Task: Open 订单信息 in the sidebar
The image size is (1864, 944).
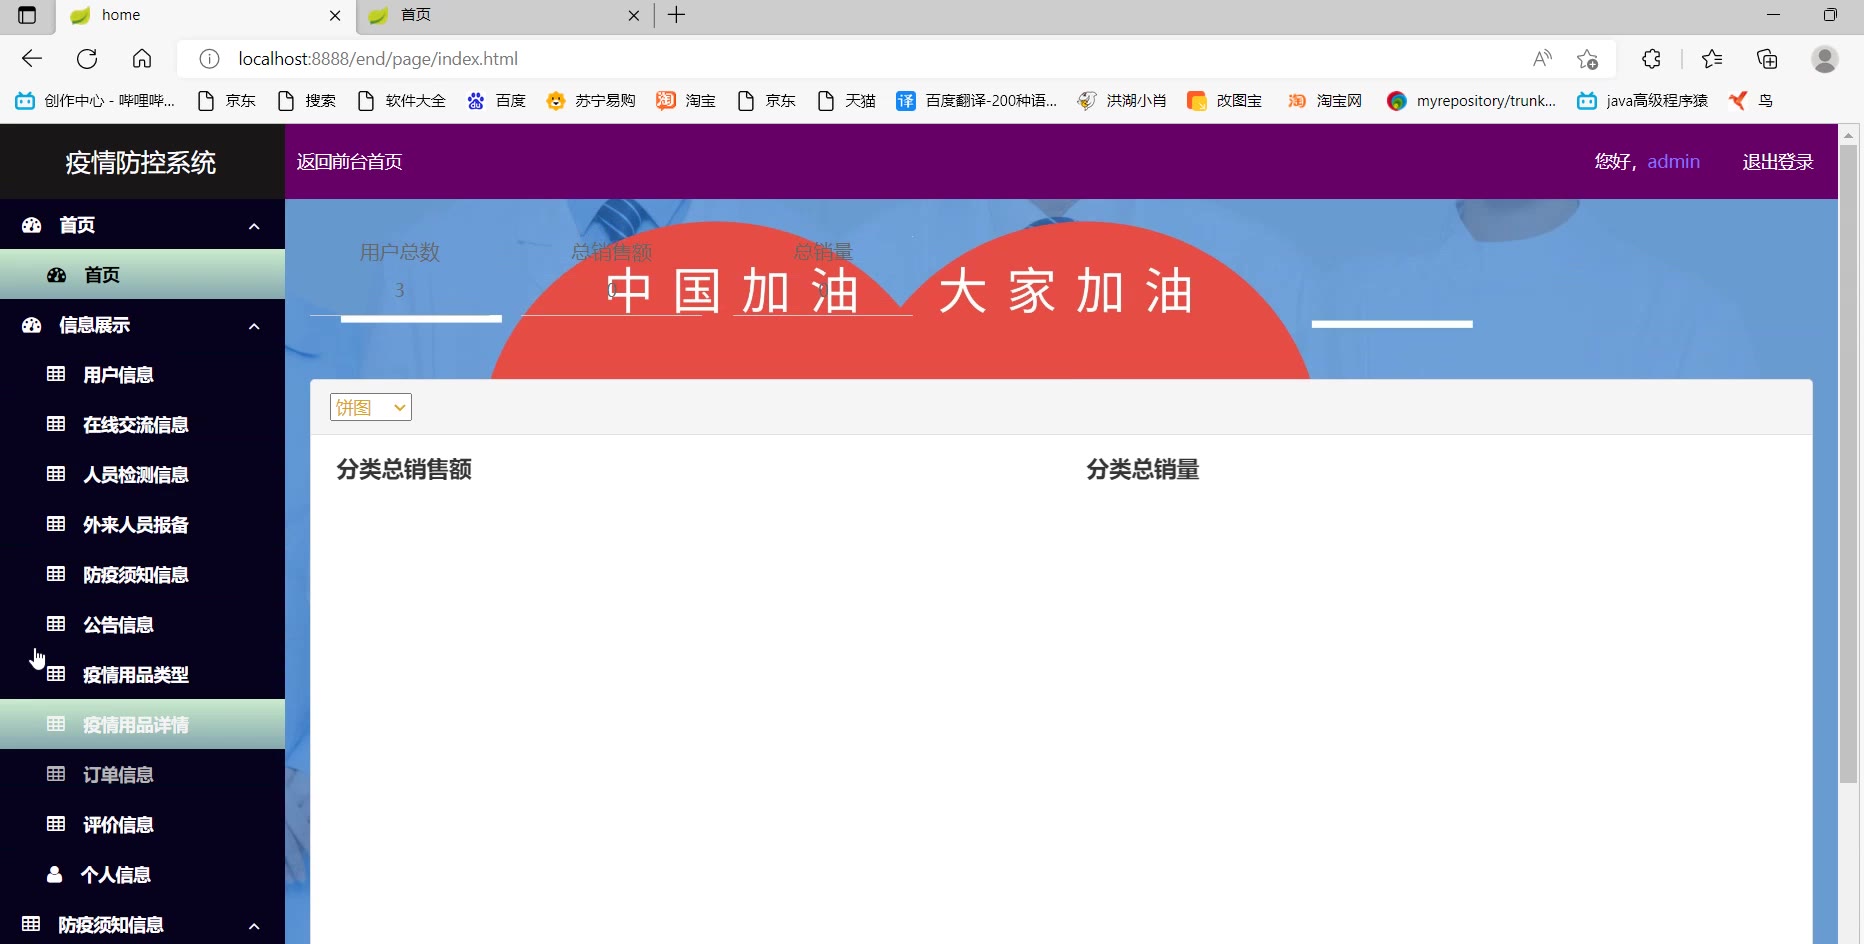Action: point(142,775)
